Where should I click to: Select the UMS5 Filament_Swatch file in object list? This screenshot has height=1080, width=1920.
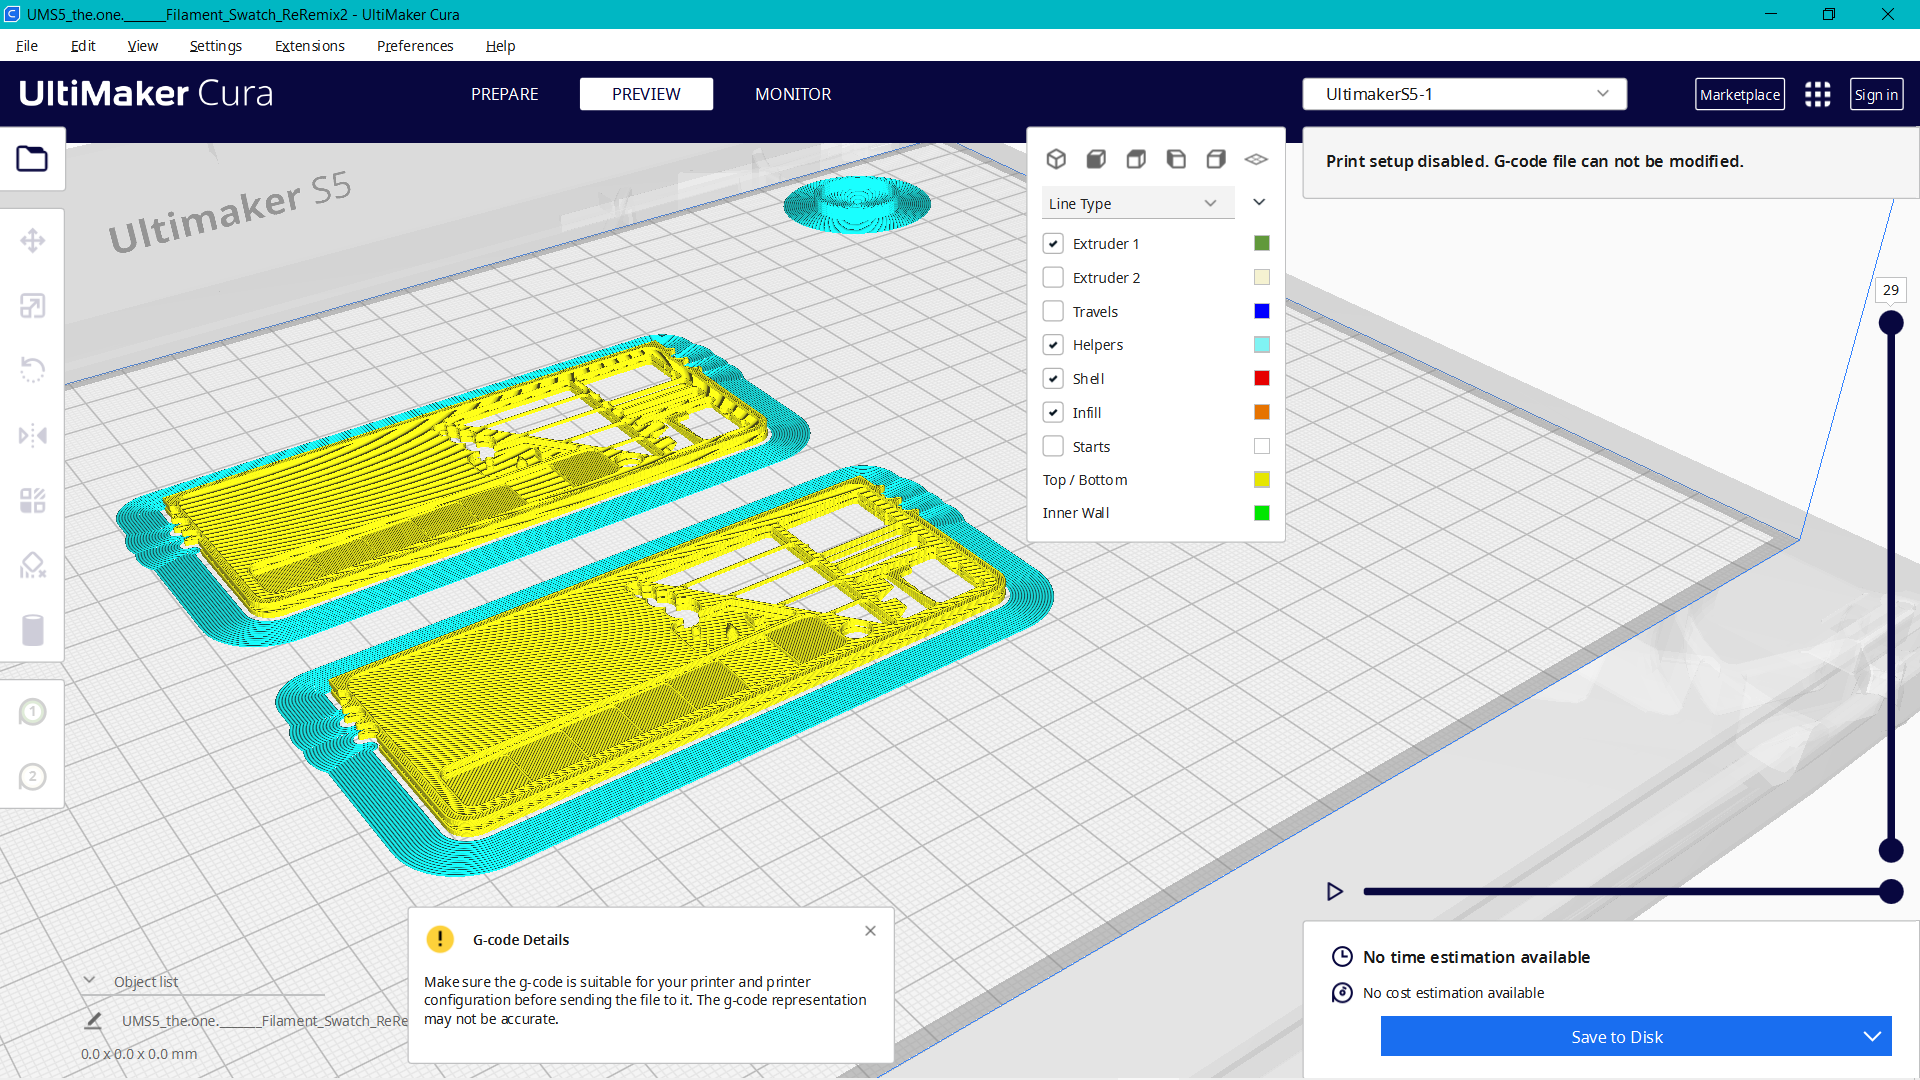click(x=264, y=1021)
